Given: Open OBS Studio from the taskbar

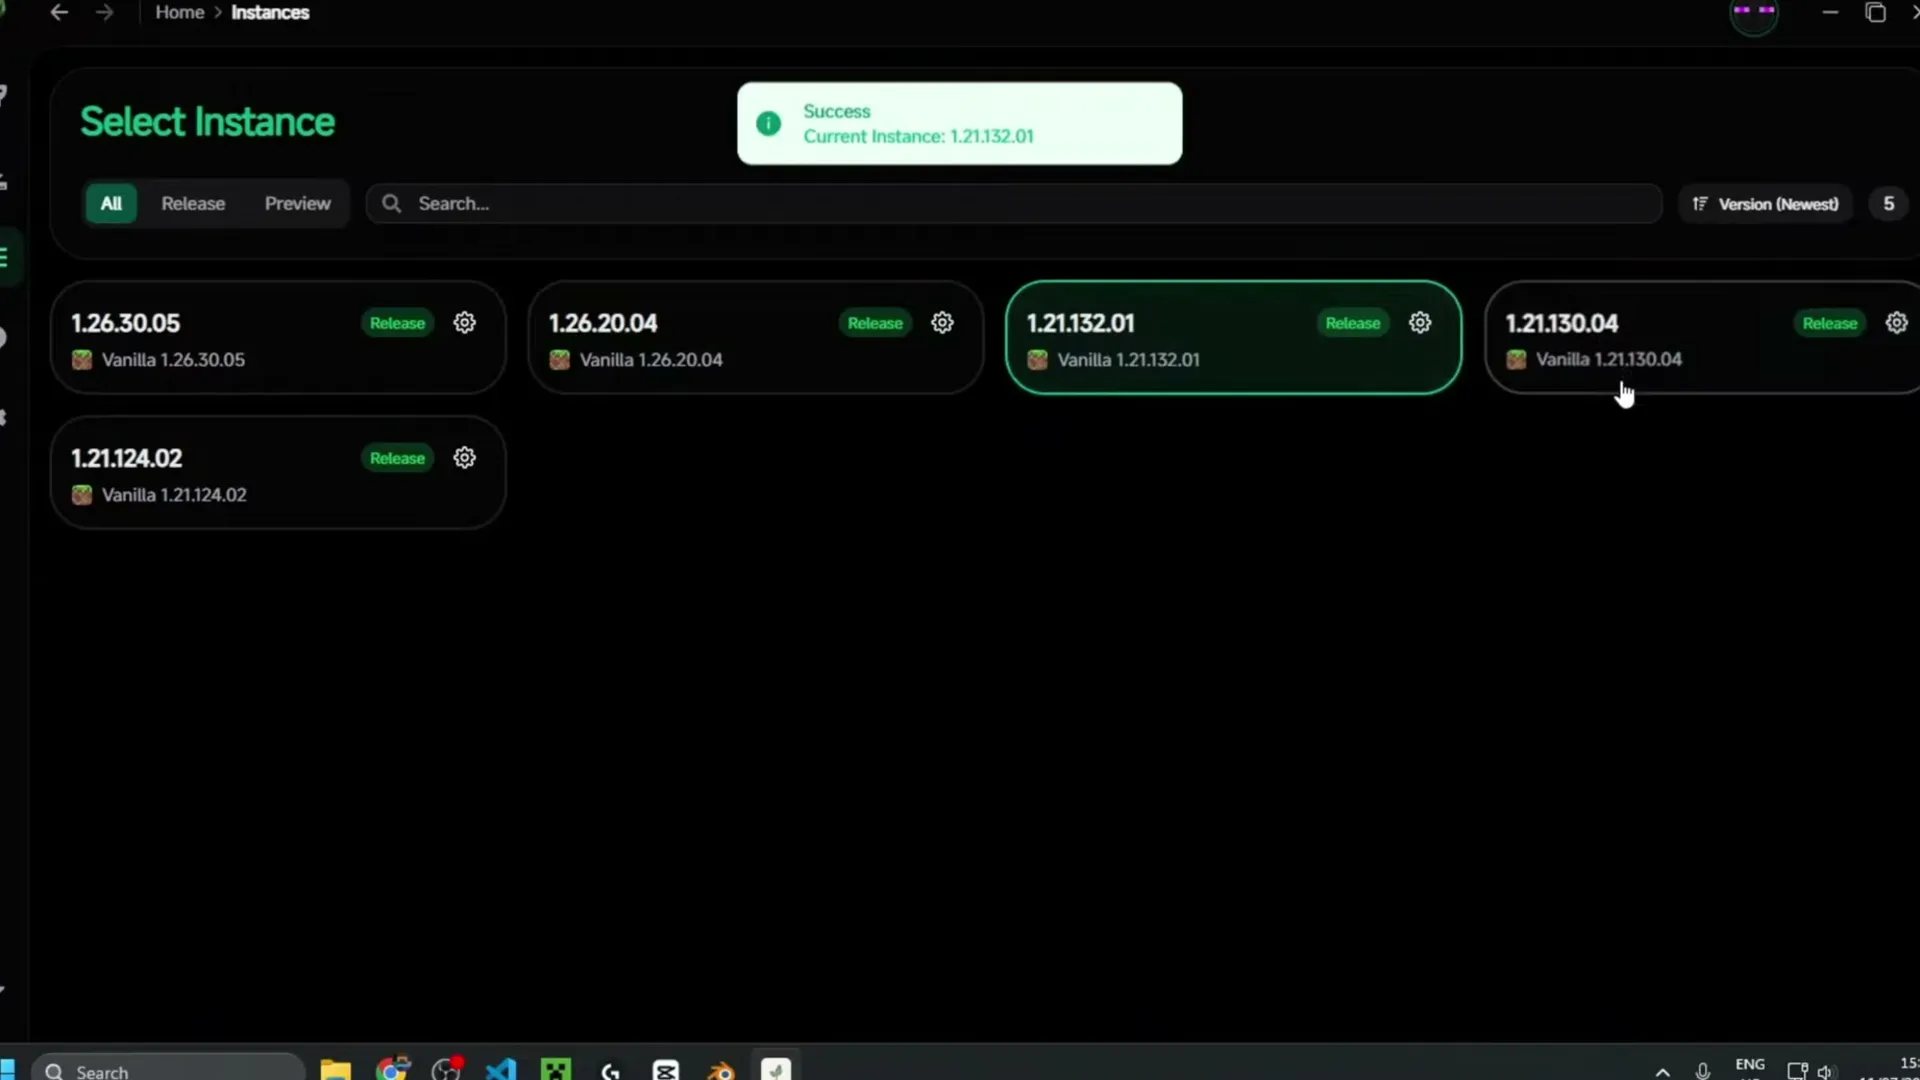Looking at the screenshot, I should pos(446,1070).
